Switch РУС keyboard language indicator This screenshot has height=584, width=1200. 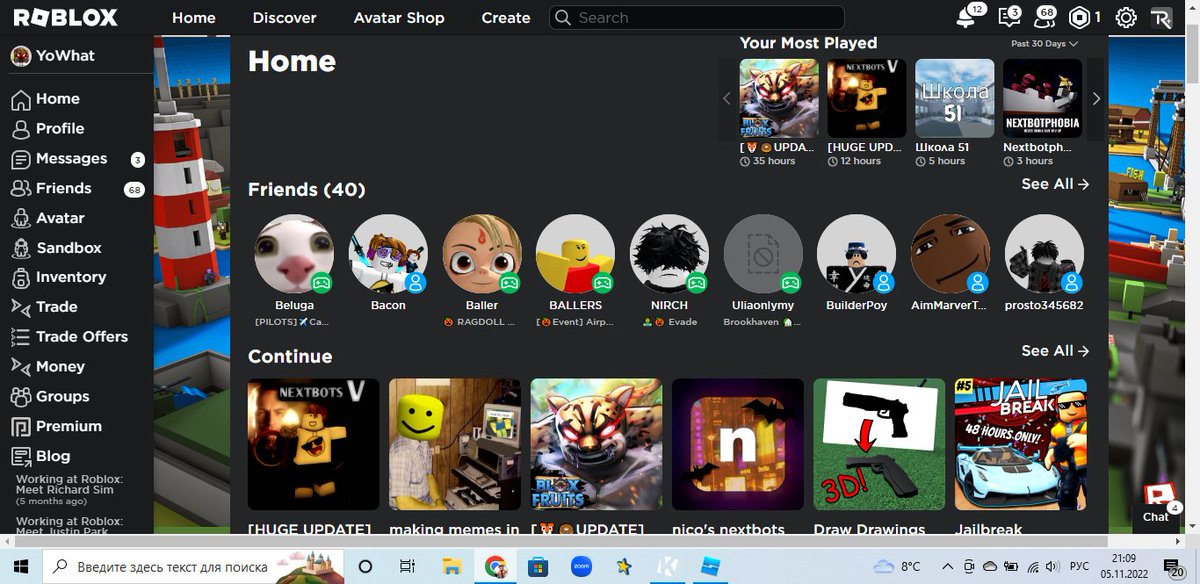click(x=1079, y=566)
